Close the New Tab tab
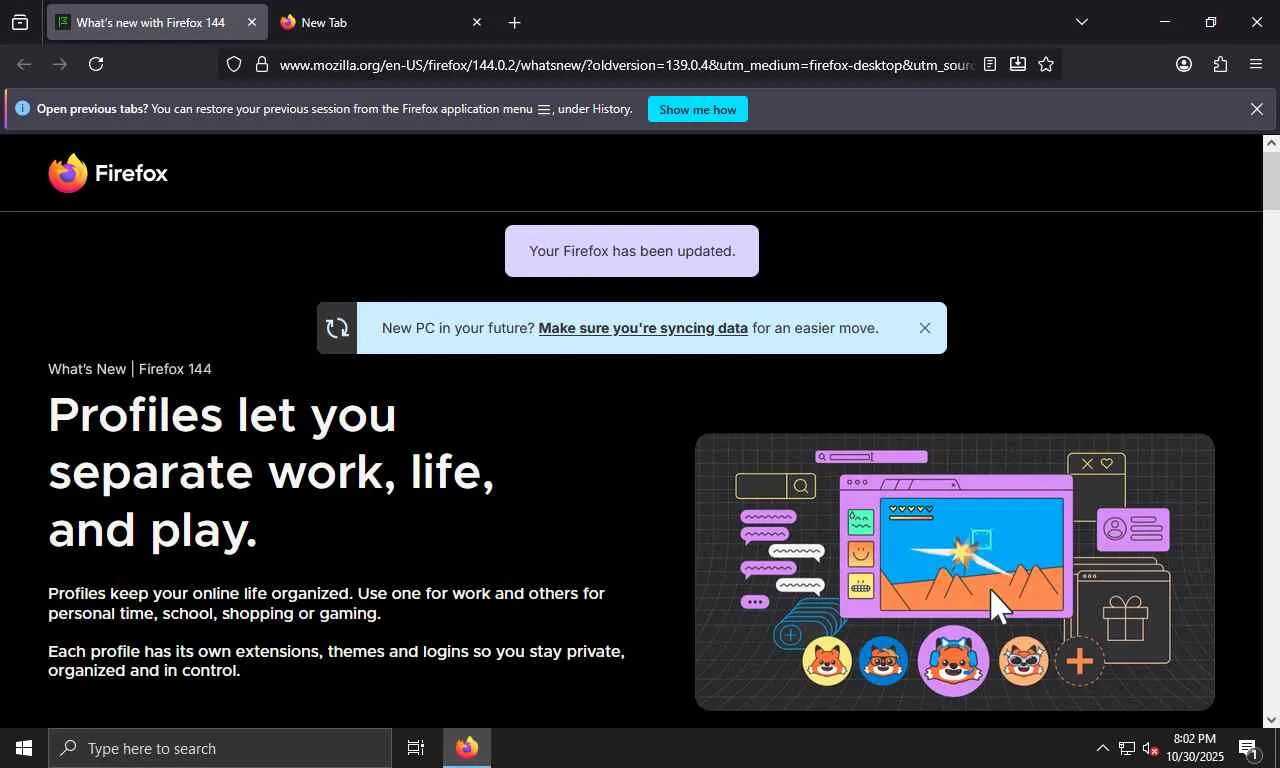Image resolution: width=1280 pixels, height=768 pixels. coord(477,22)
